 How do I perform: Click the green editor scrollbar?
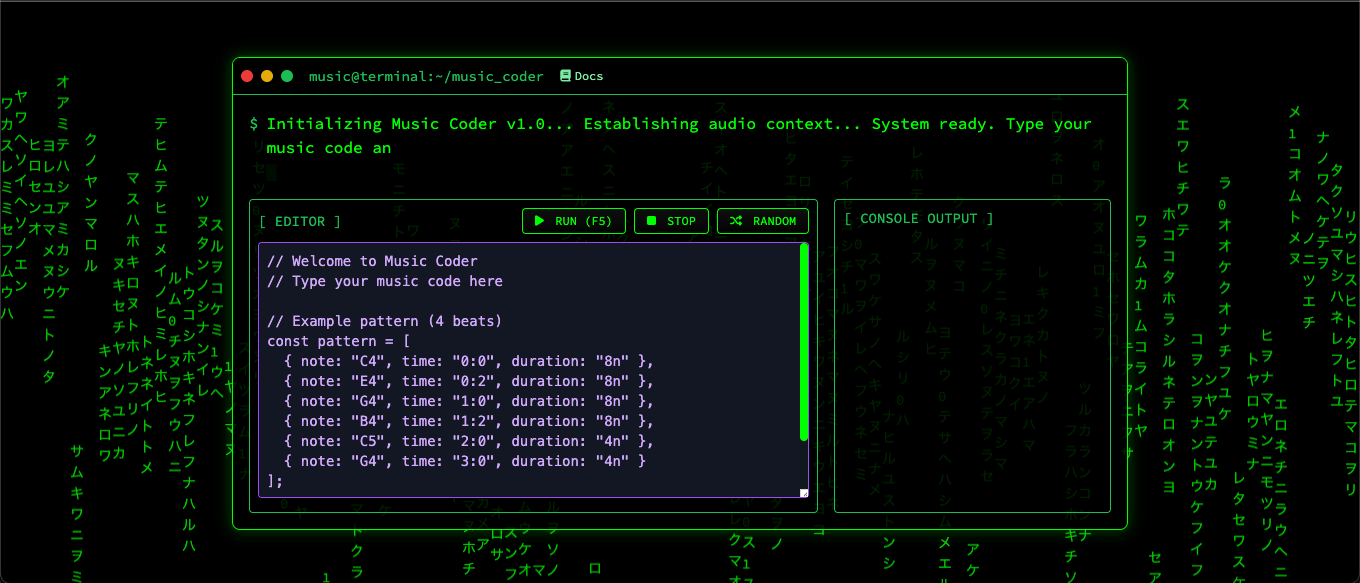(x=804, y=341)
